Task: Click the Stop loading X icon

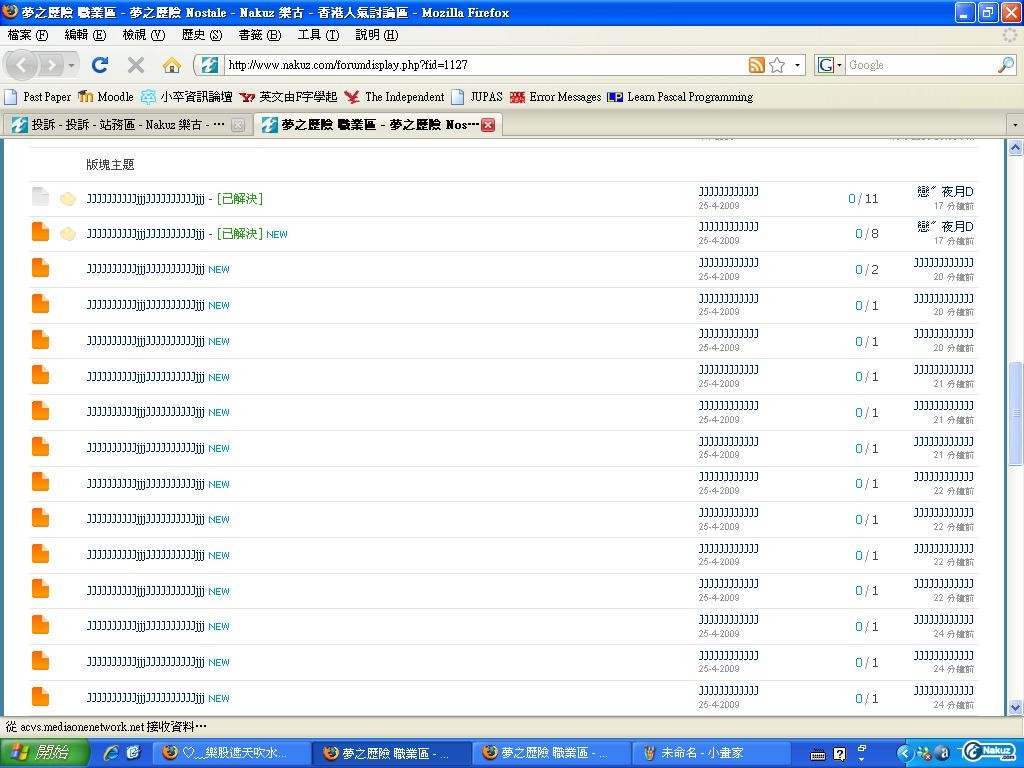Action: pos(135,65)
